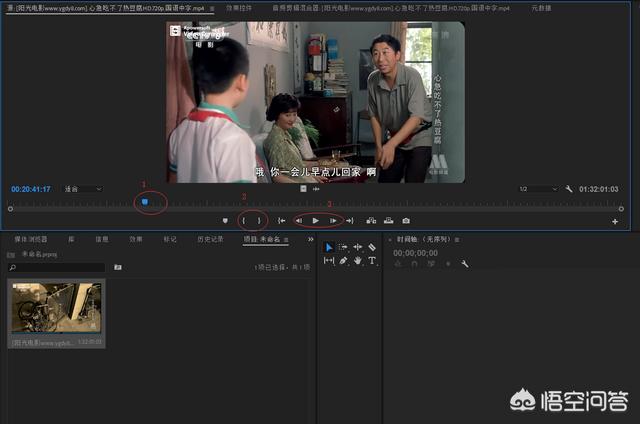Switch to the 媒体浏览器 tab
Viewport: 640px width, 424px height.
(31, 239)
